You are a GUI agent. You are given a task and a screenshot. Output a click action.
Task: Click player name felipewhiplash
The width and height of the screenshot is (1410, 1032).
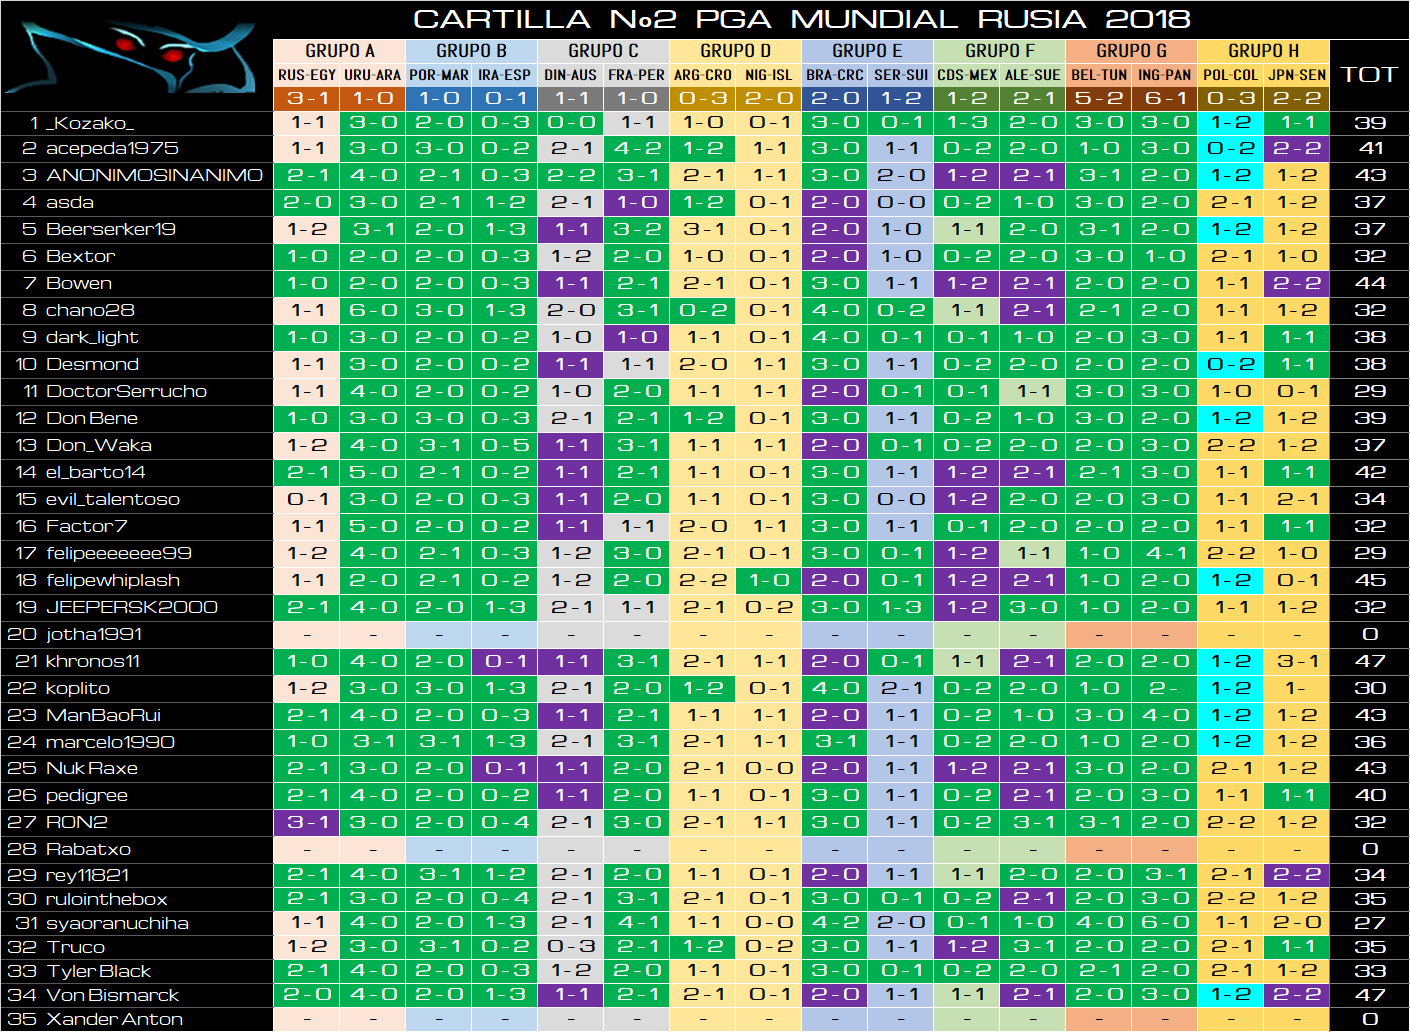click(x=112, y=580)
